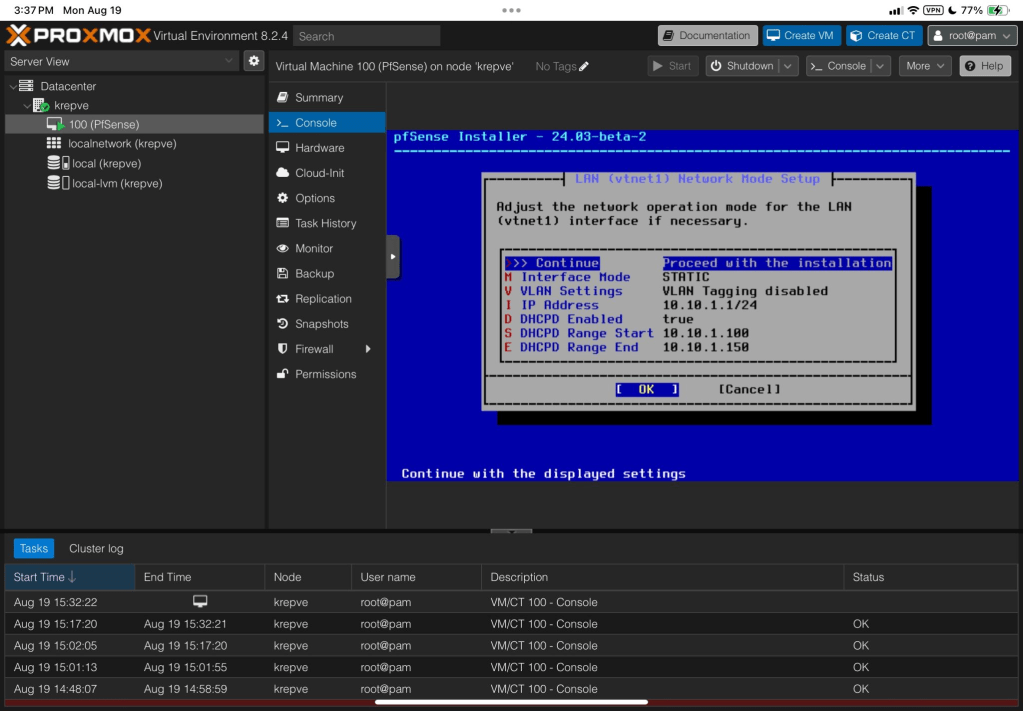Open the root@pam user menu
Screen dimensions: 1023x711
[x=972, y=36]
